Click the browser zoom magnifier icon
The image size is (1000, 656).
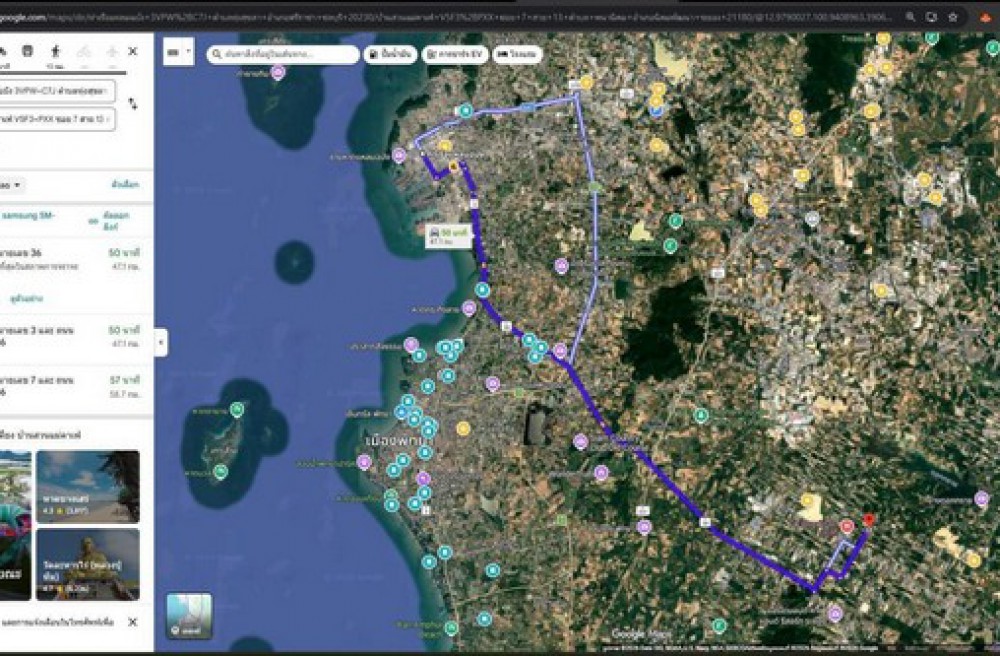point(910,17)
